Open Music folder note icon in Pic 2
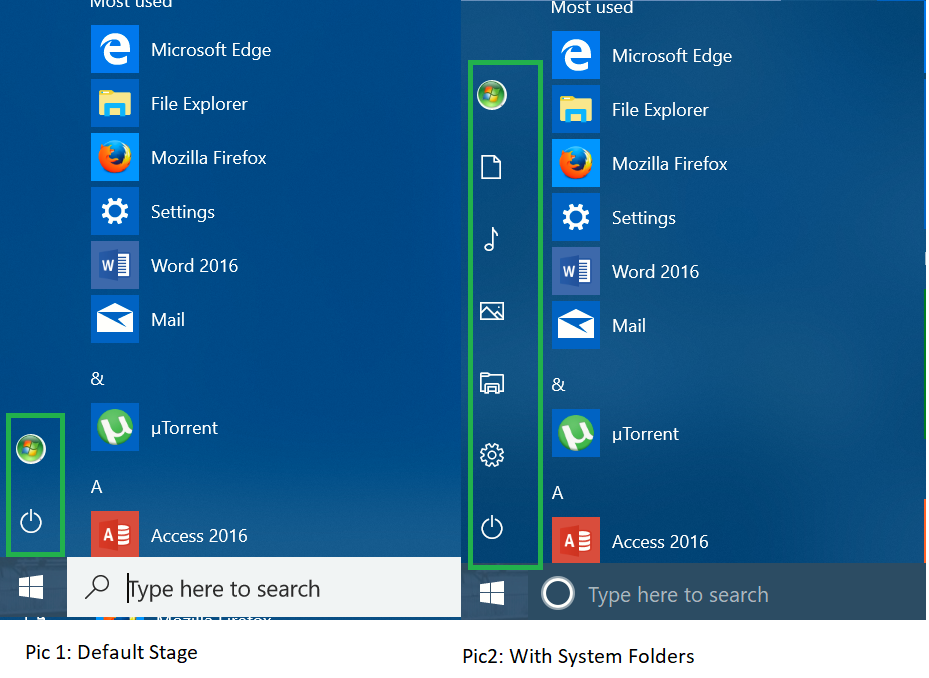This screenshot has width=929, height=678. point(491,239)
